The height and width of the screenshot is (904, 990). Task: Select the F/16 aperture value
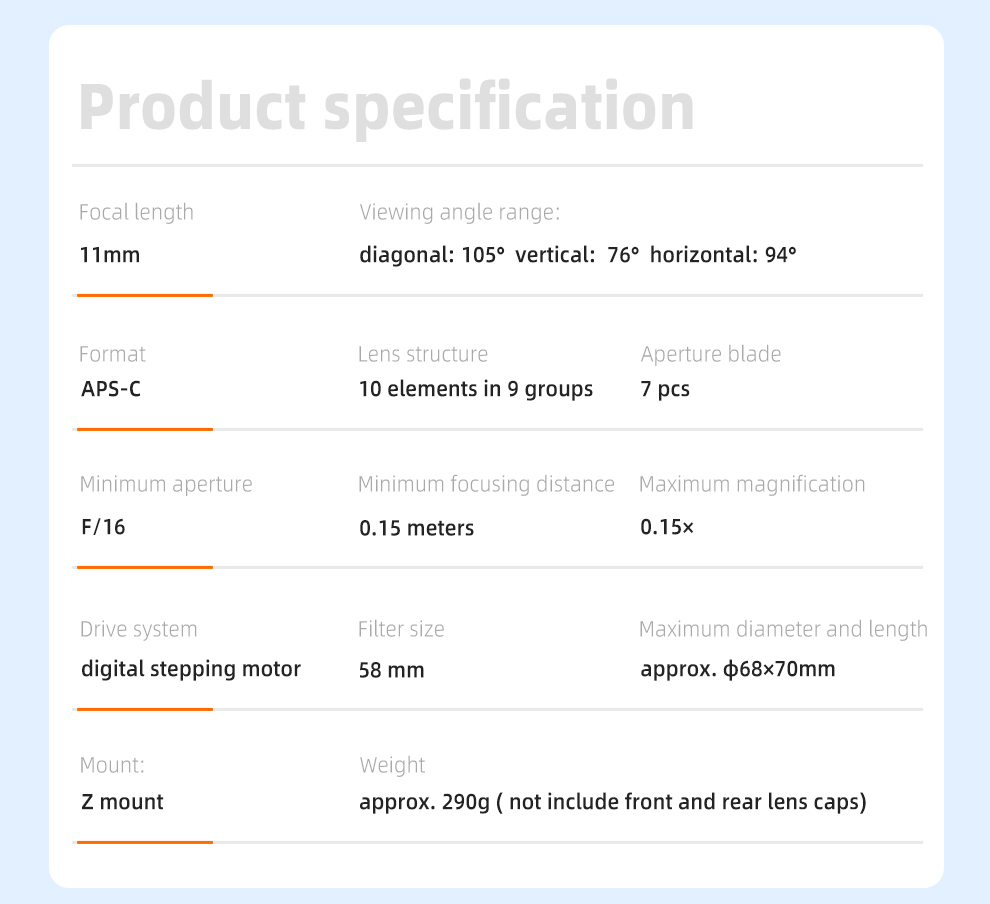(x=103, y=527)
